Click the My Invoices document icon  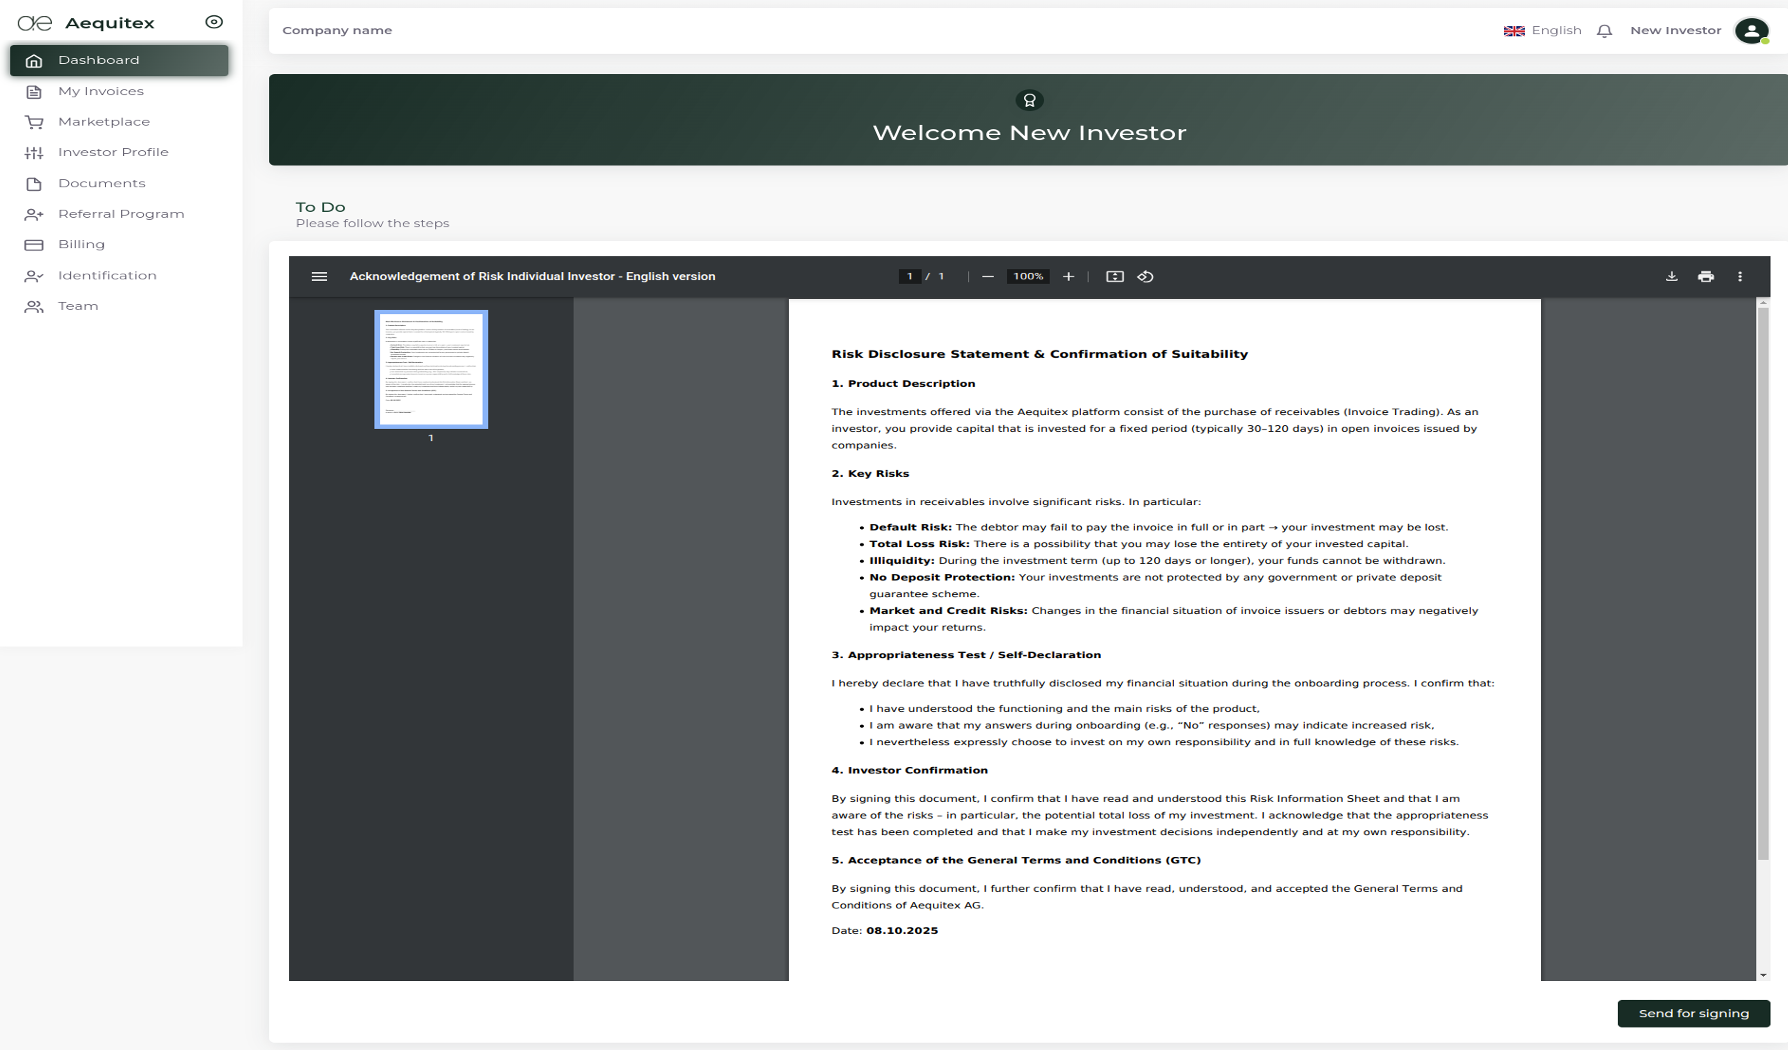point(34,92)
